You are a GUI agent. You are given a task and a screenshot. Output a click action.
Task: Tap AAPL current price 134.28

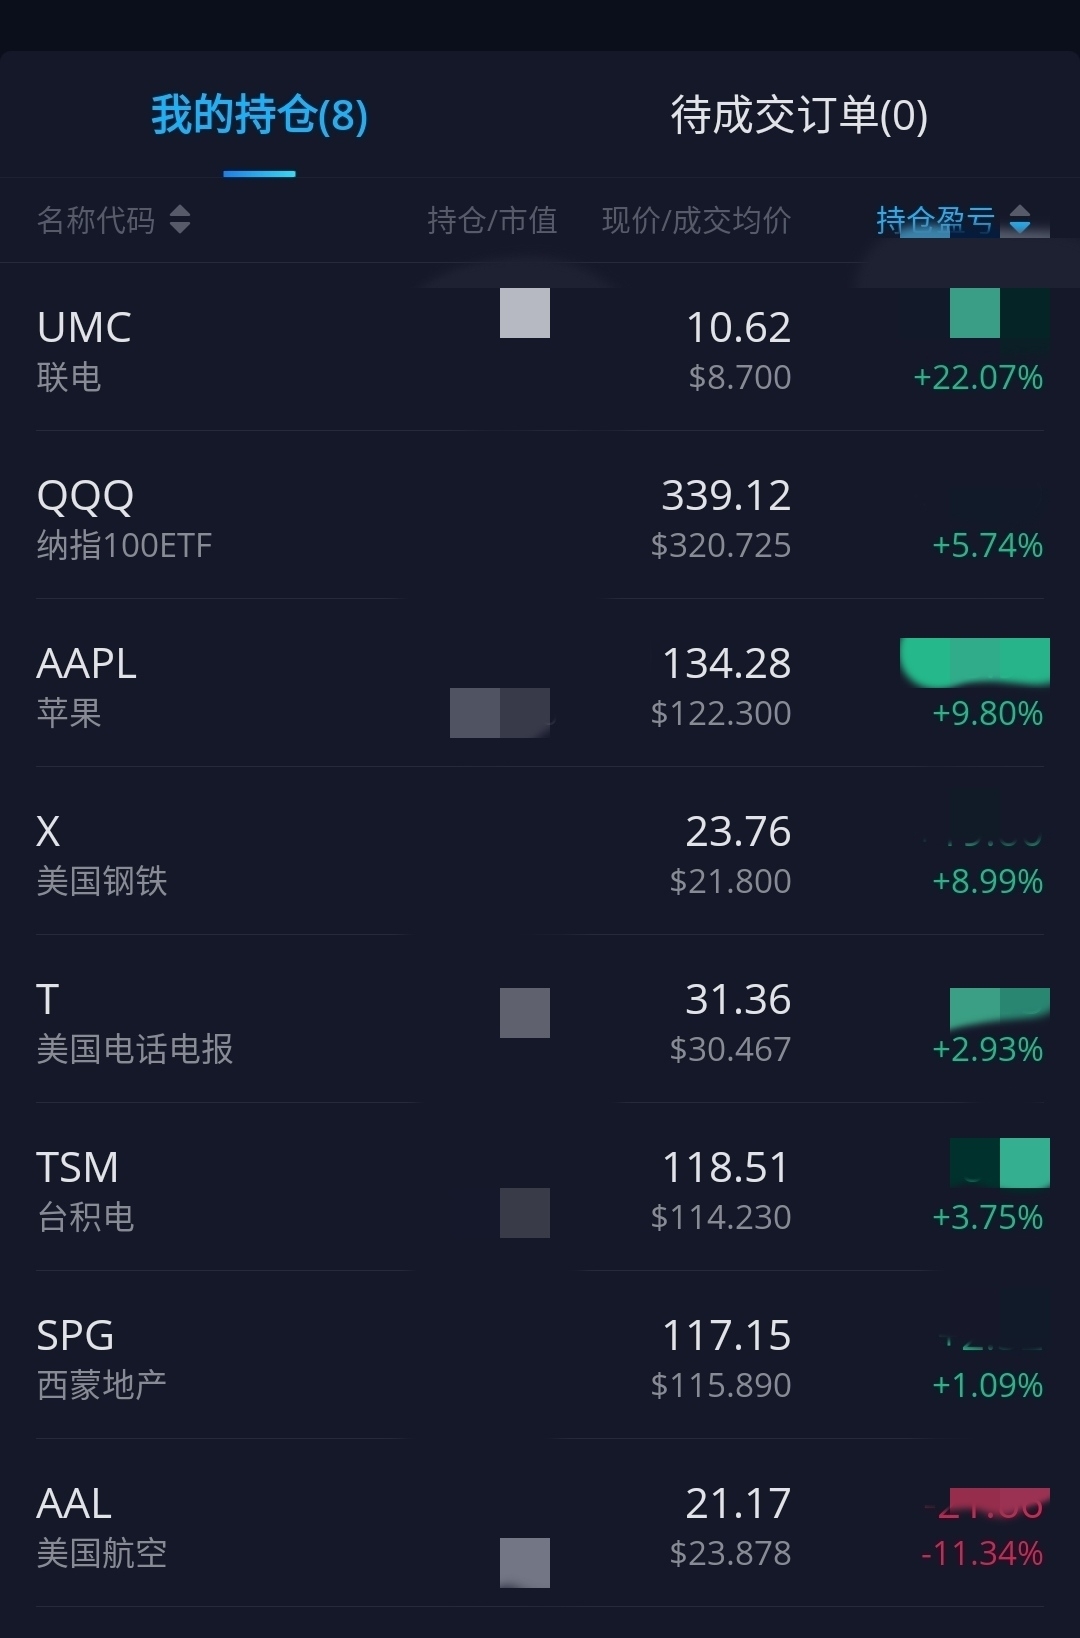(x=726, y=664)
